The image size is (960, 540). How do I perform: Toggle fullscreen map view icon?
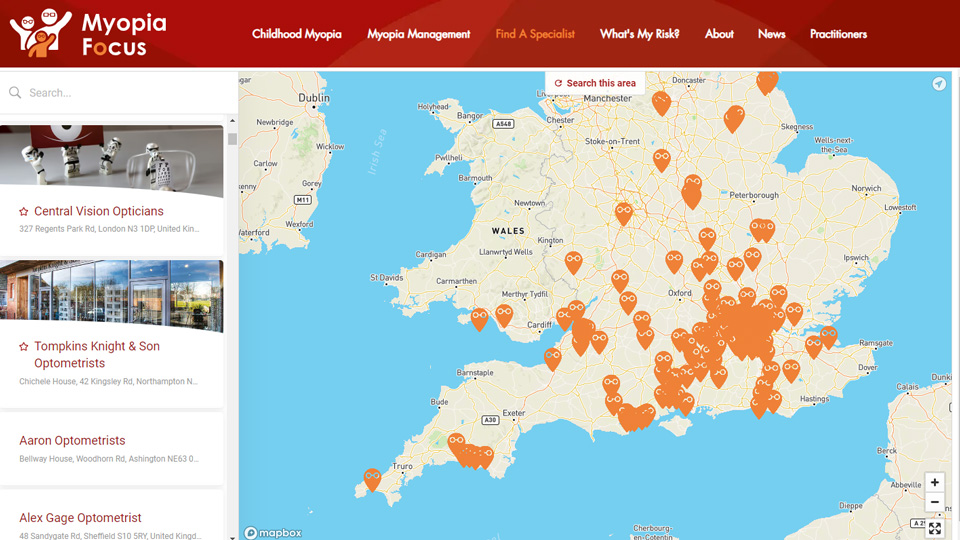pyautogui.click(x=935, y=528)
